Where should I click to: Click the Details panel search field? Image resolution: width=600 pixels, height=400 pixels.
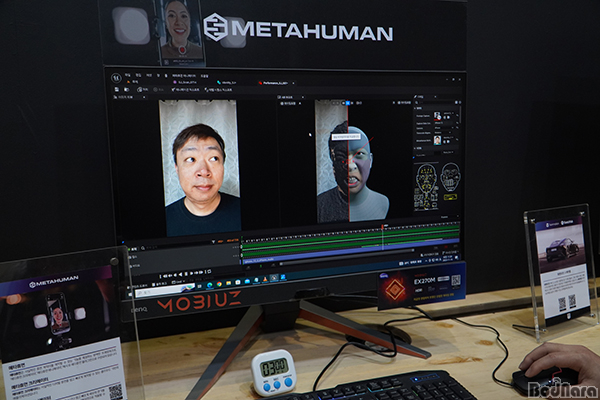[435, 103]
